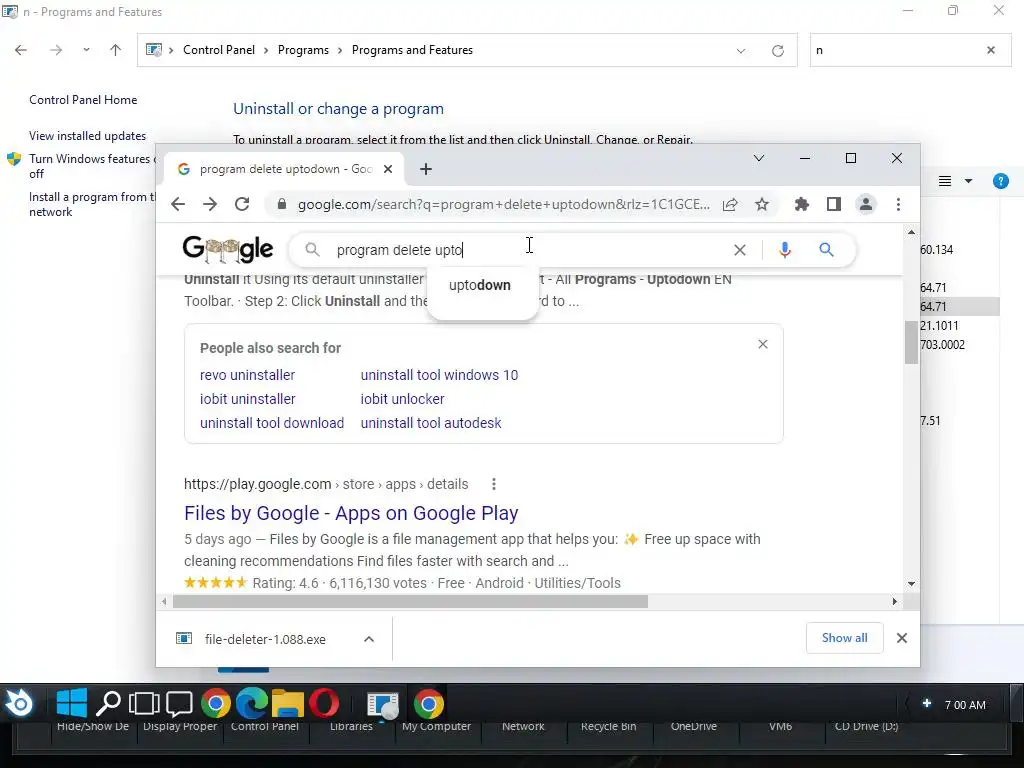
Task: Refresh the Programs and Features view
Action: point(777,51)
